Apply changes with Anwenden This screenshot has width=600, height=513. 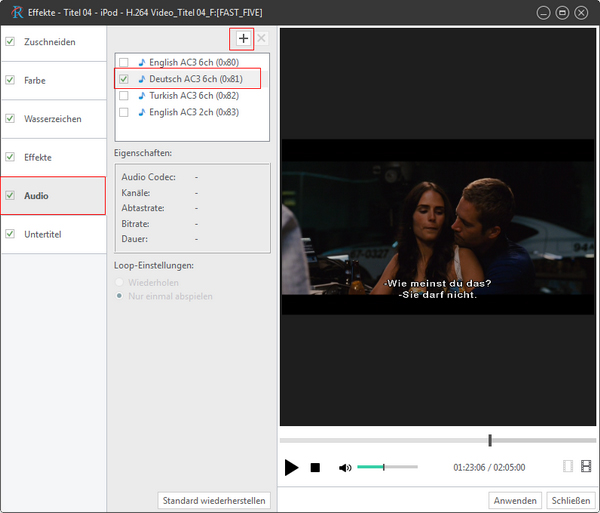click(515, 500)
